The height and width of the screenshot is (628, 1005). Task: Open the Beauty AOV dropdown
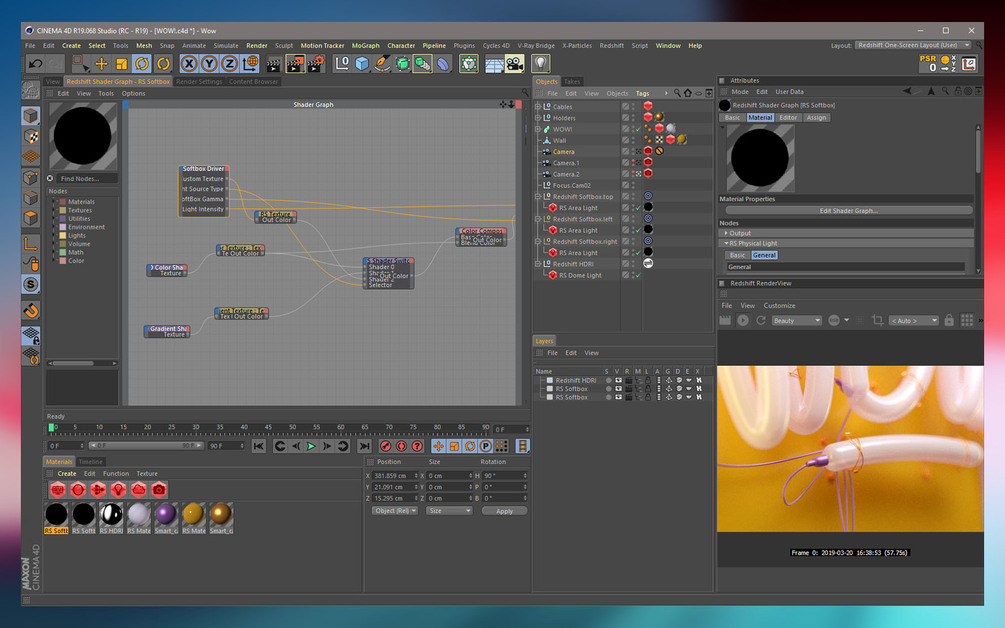(x=796, y=320)
